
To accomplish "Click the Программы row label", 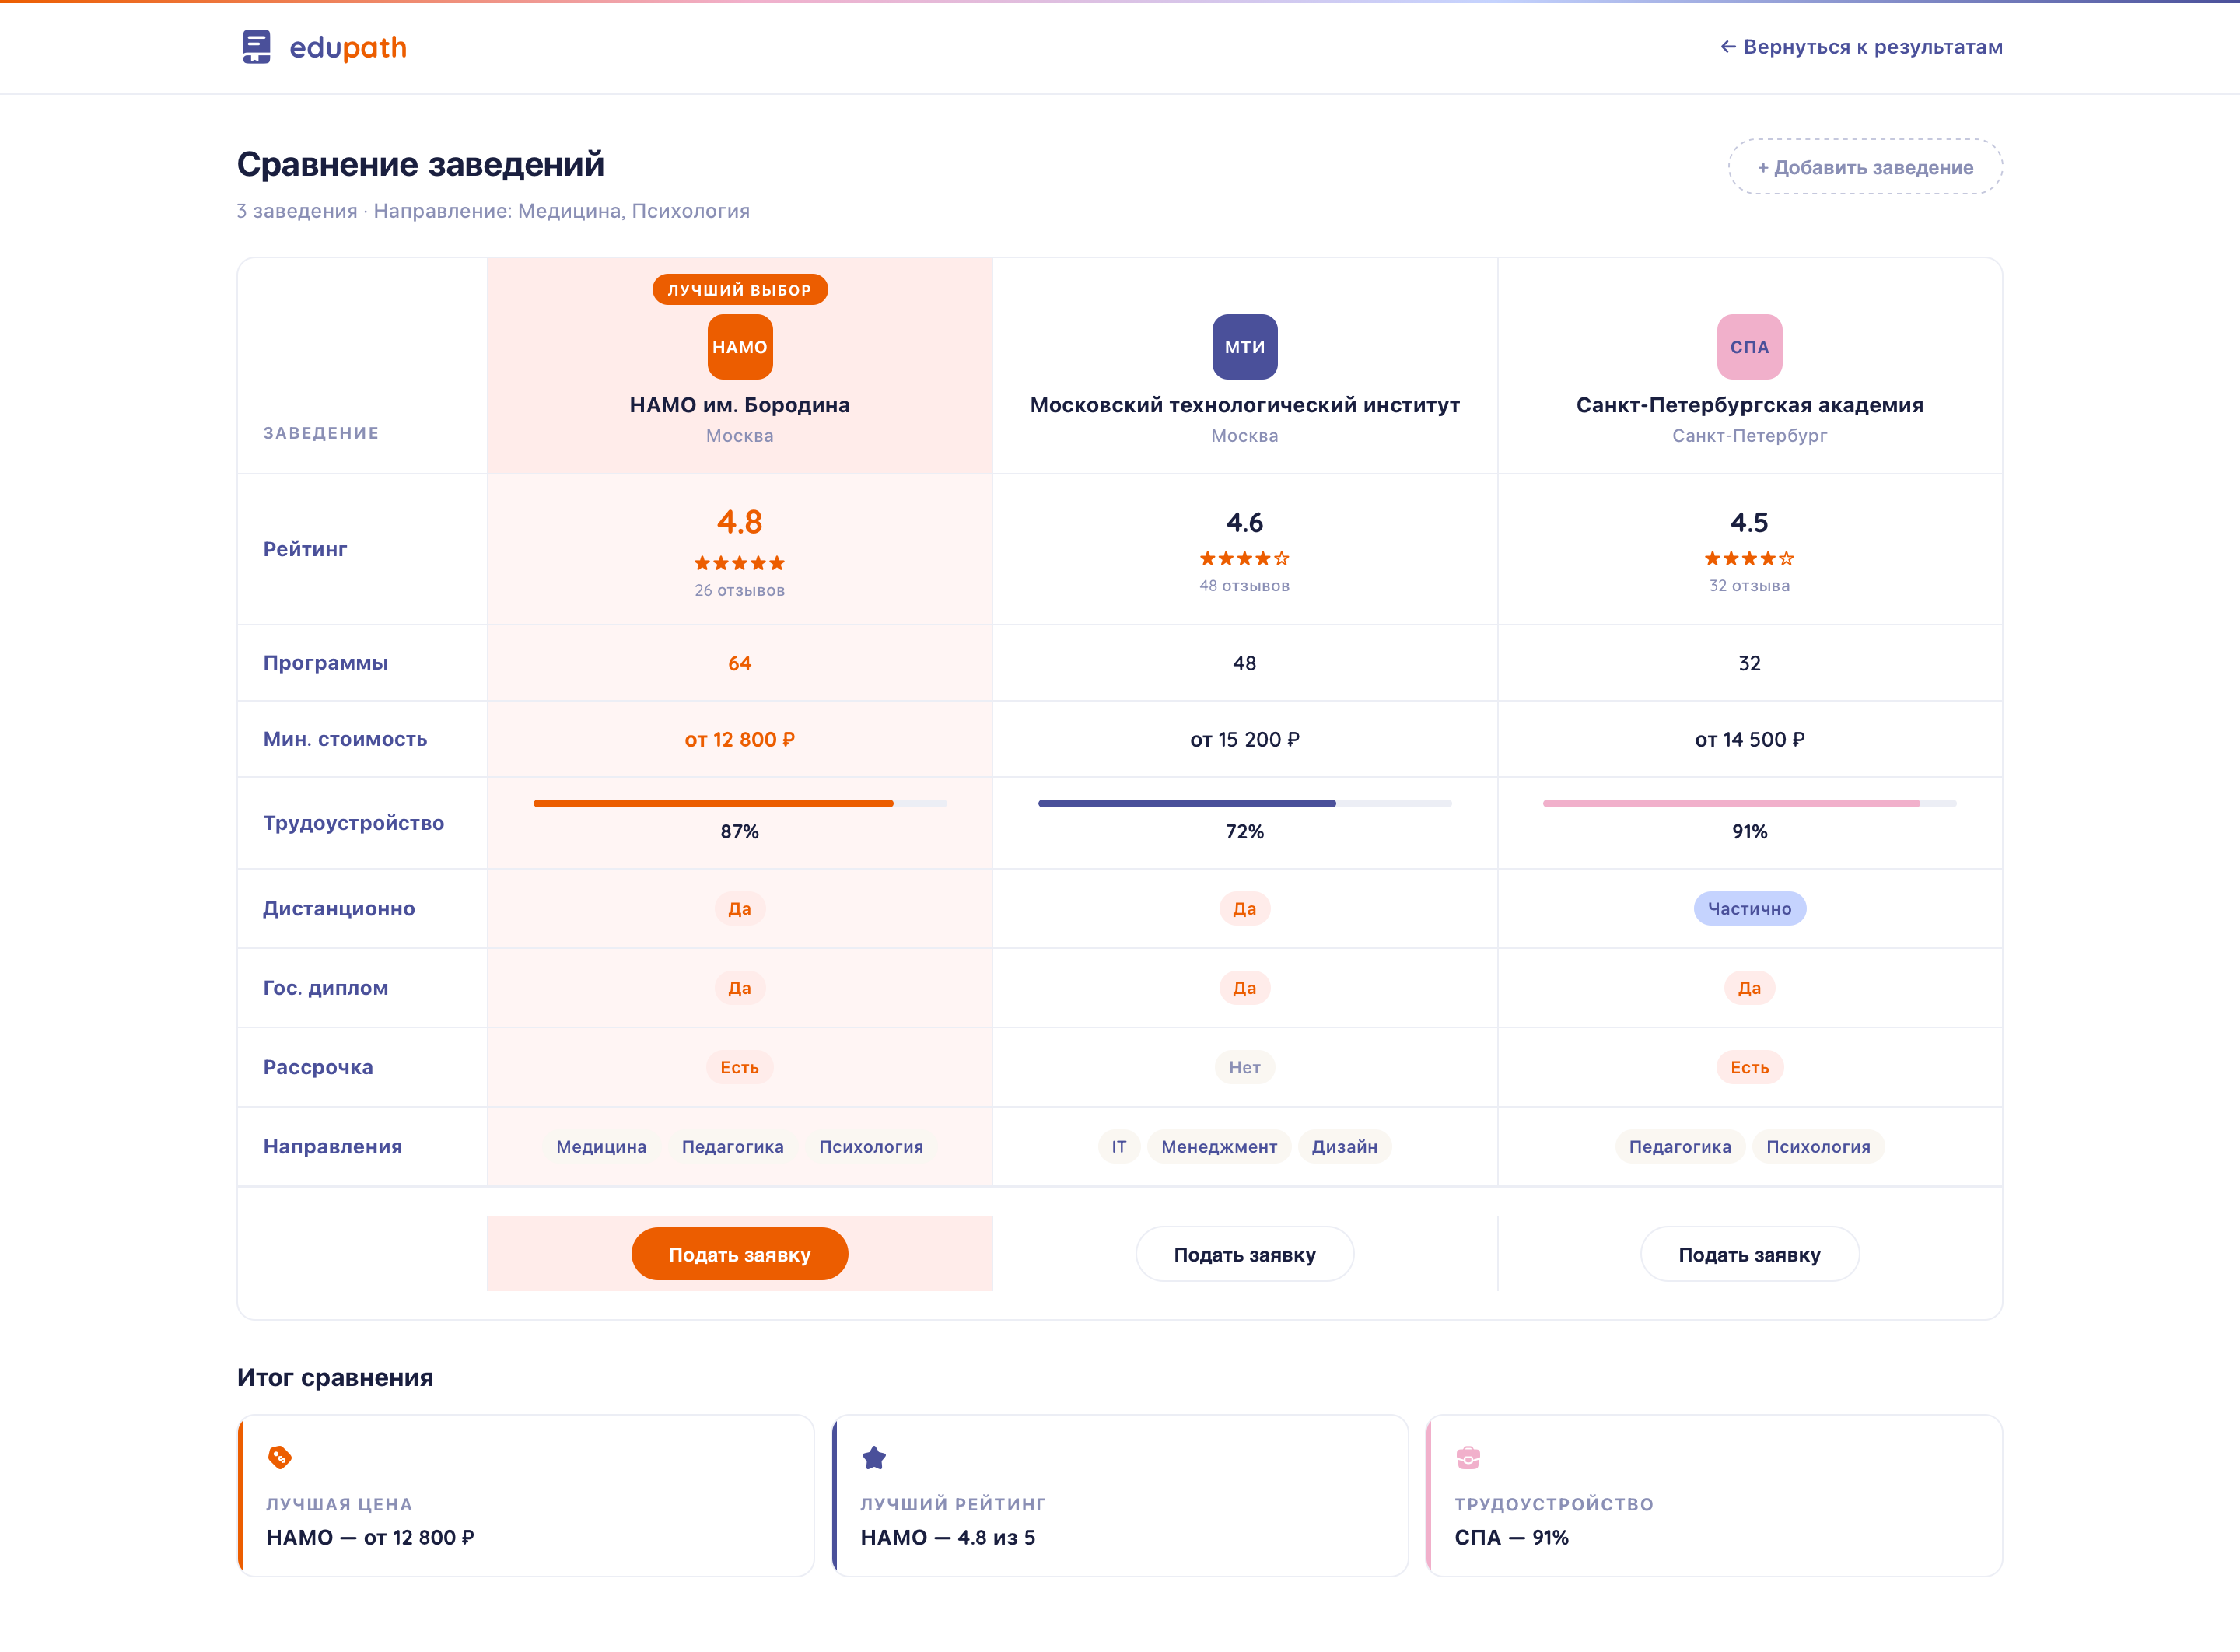I will [325, 663].
